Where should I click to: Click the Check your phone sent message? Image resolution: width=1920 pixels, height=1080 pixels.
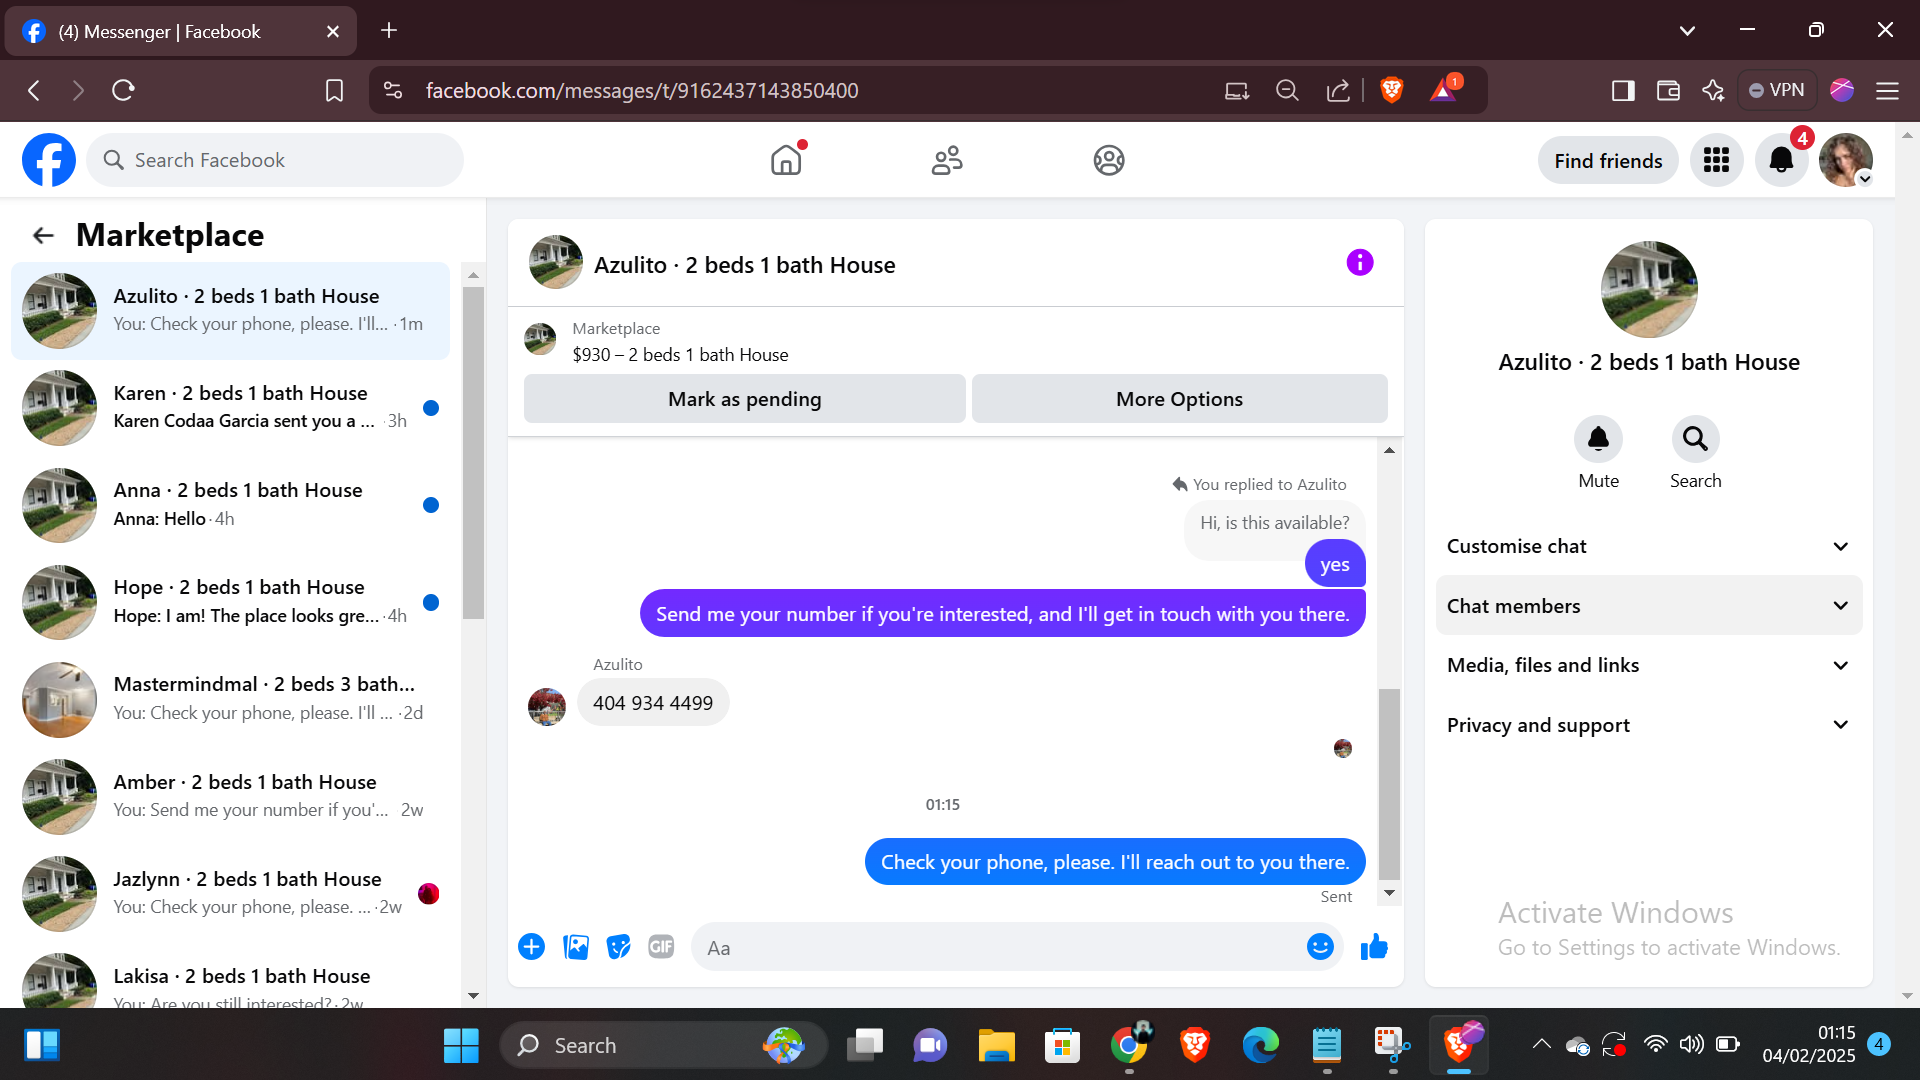1115,862
